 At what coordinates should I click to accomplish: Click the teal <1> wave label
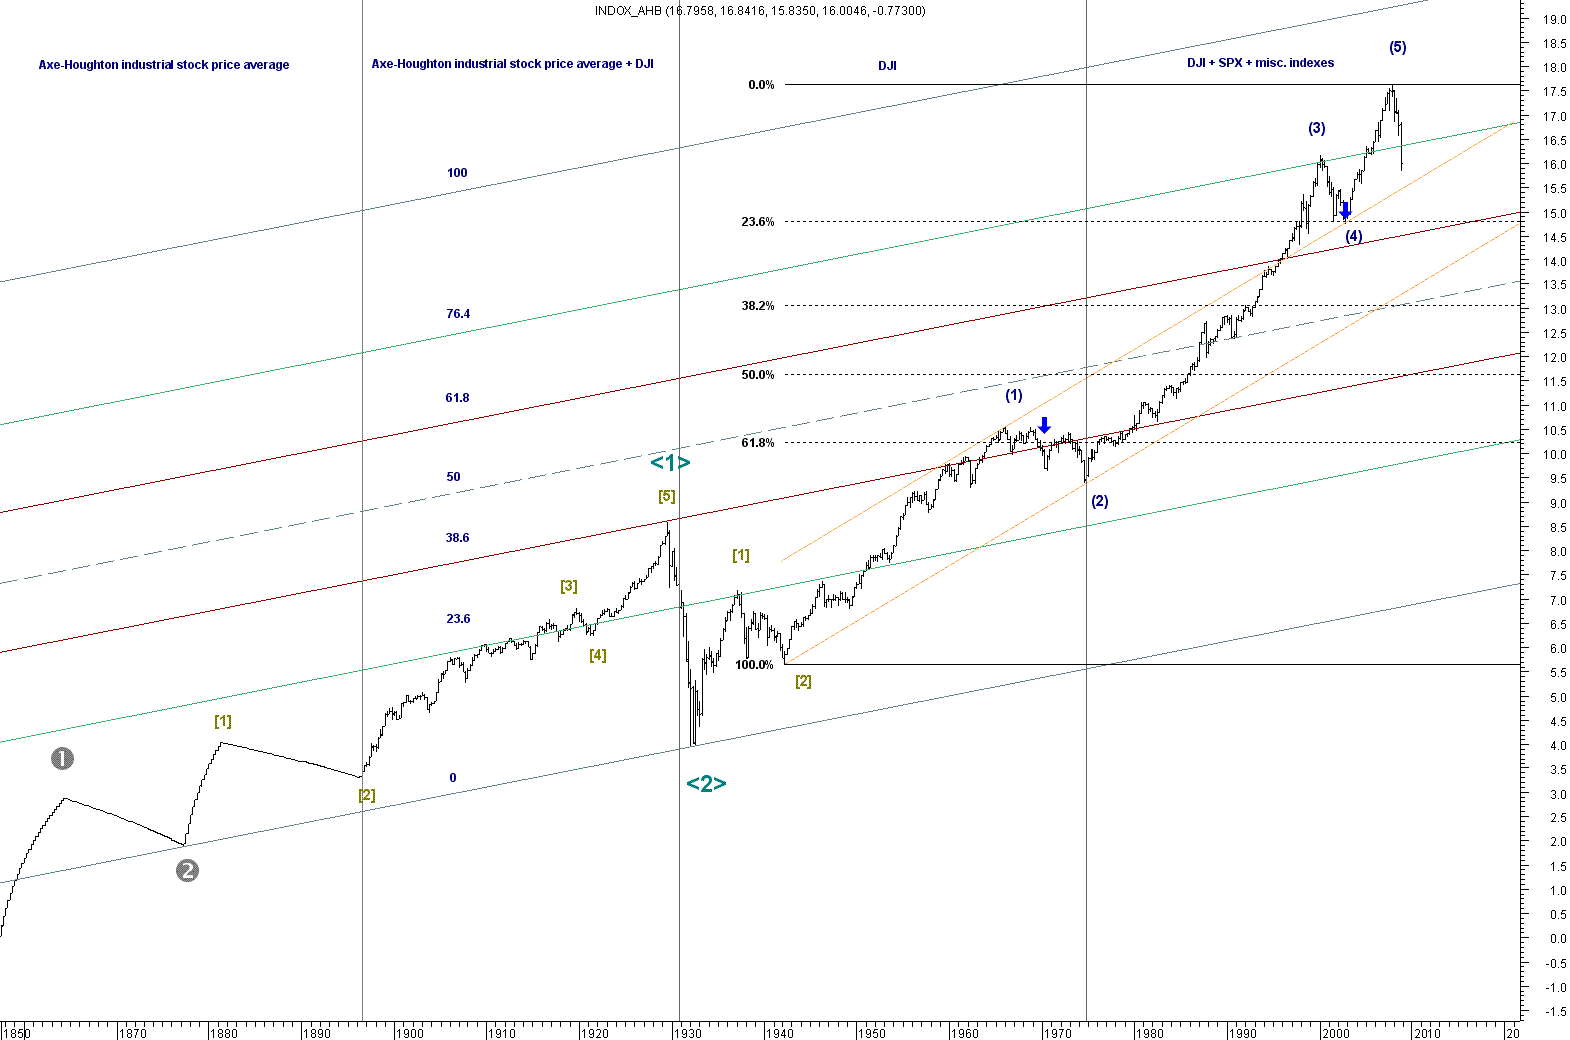click(x=670, y=462)
